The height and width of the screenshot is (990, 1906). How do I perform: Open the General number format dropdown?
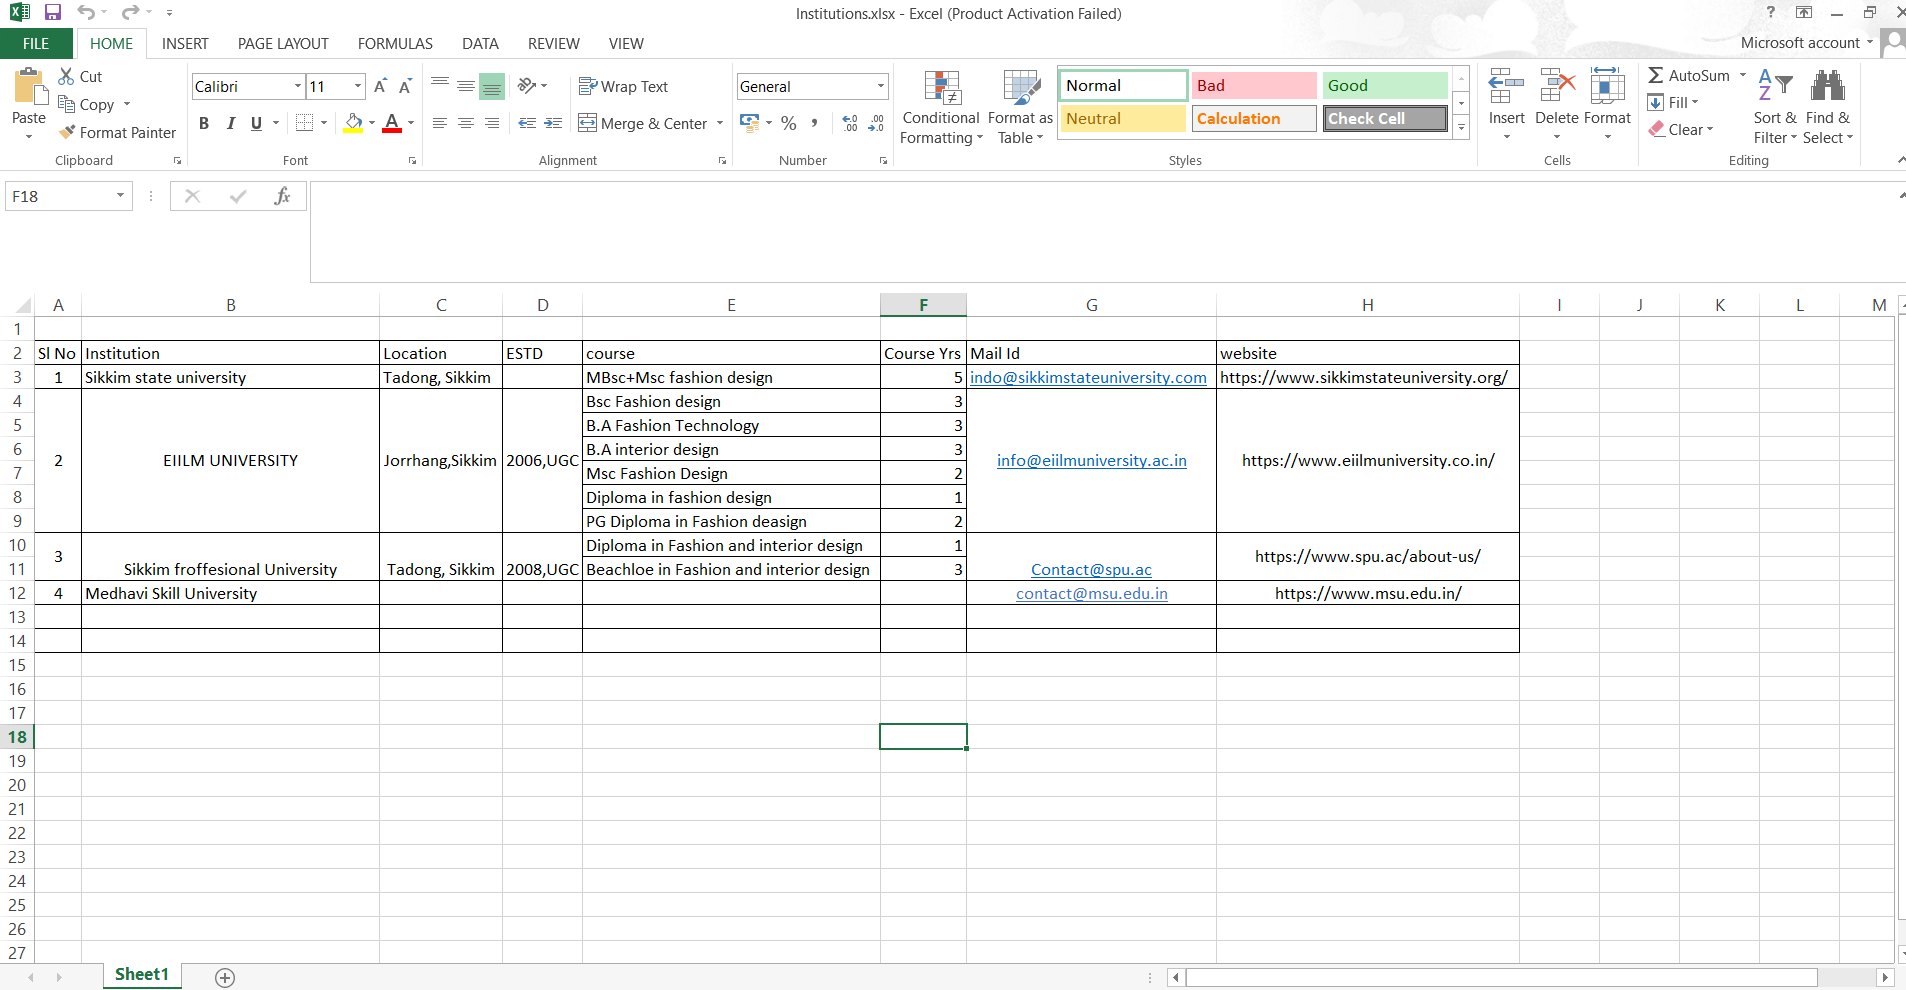[881, 86]
